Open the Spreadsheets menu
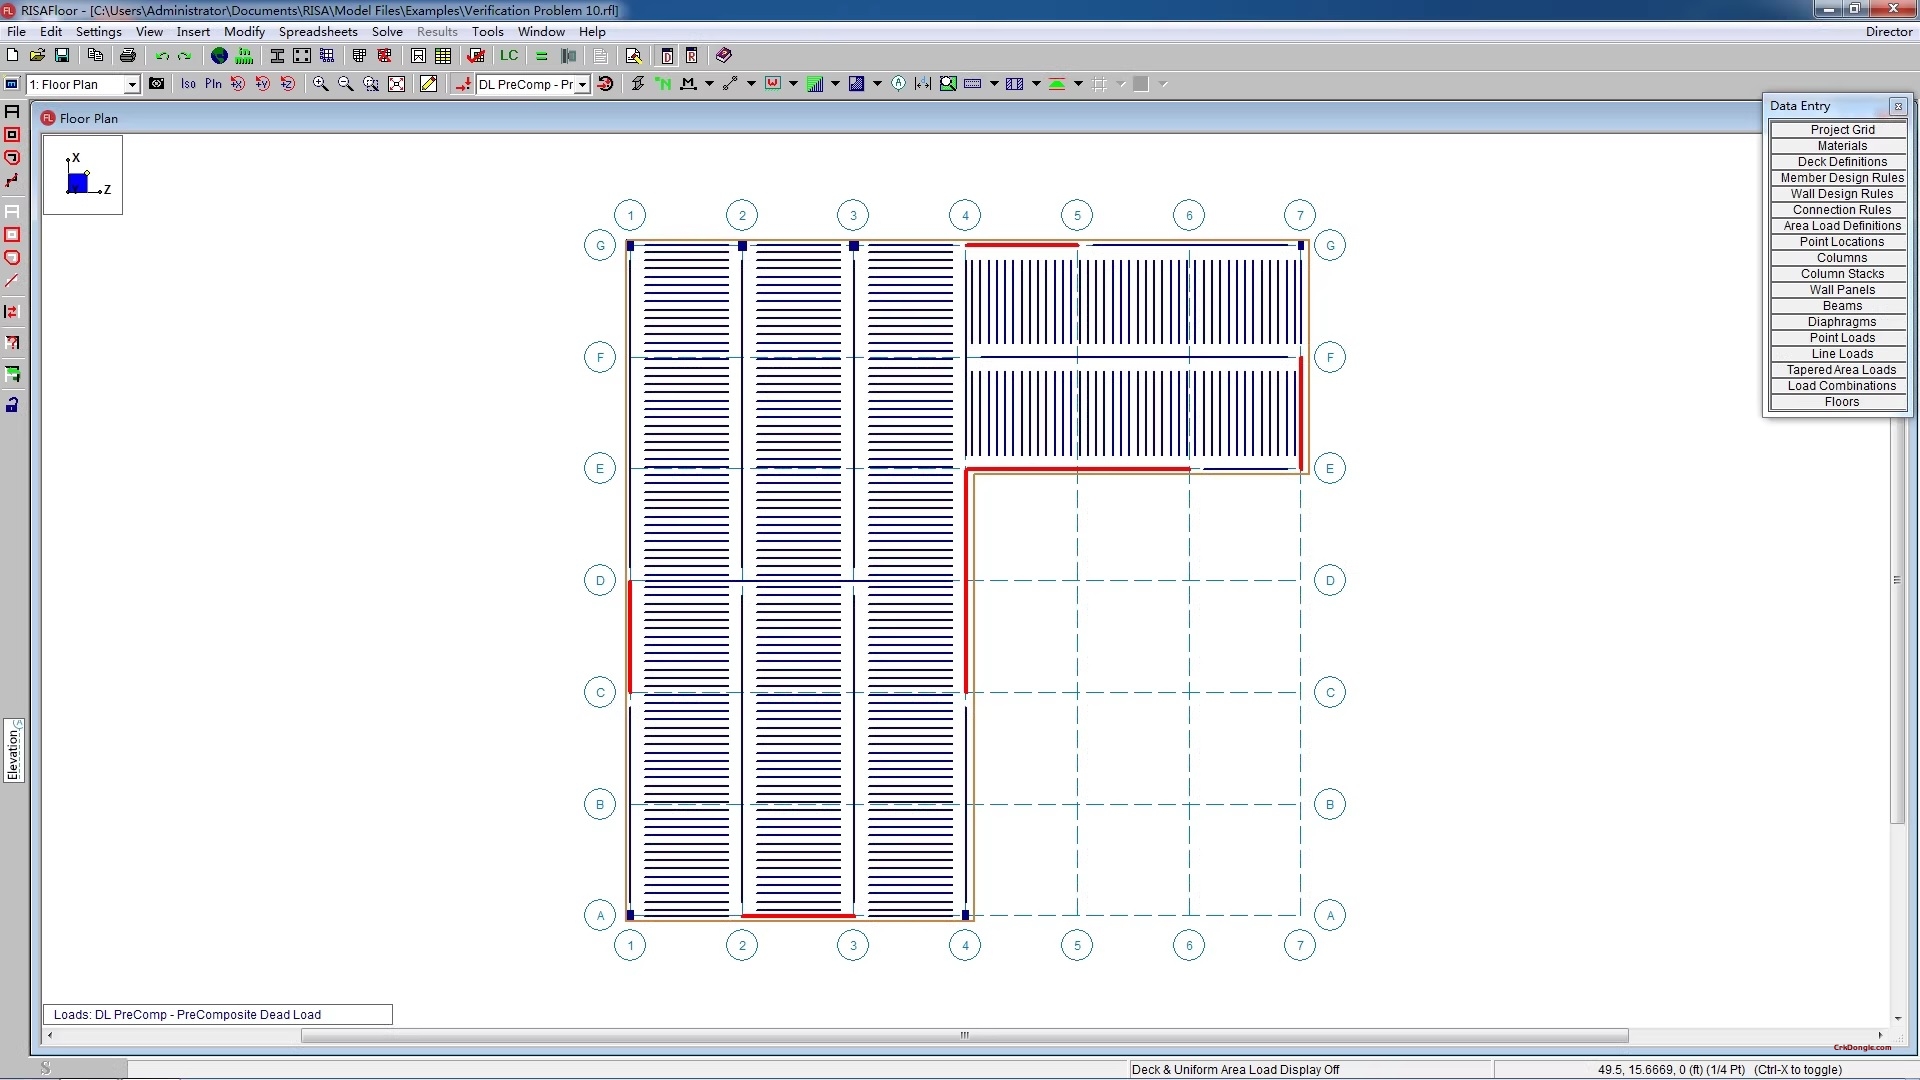The width and height of the screenshot is (1920, 1080). 318,31
